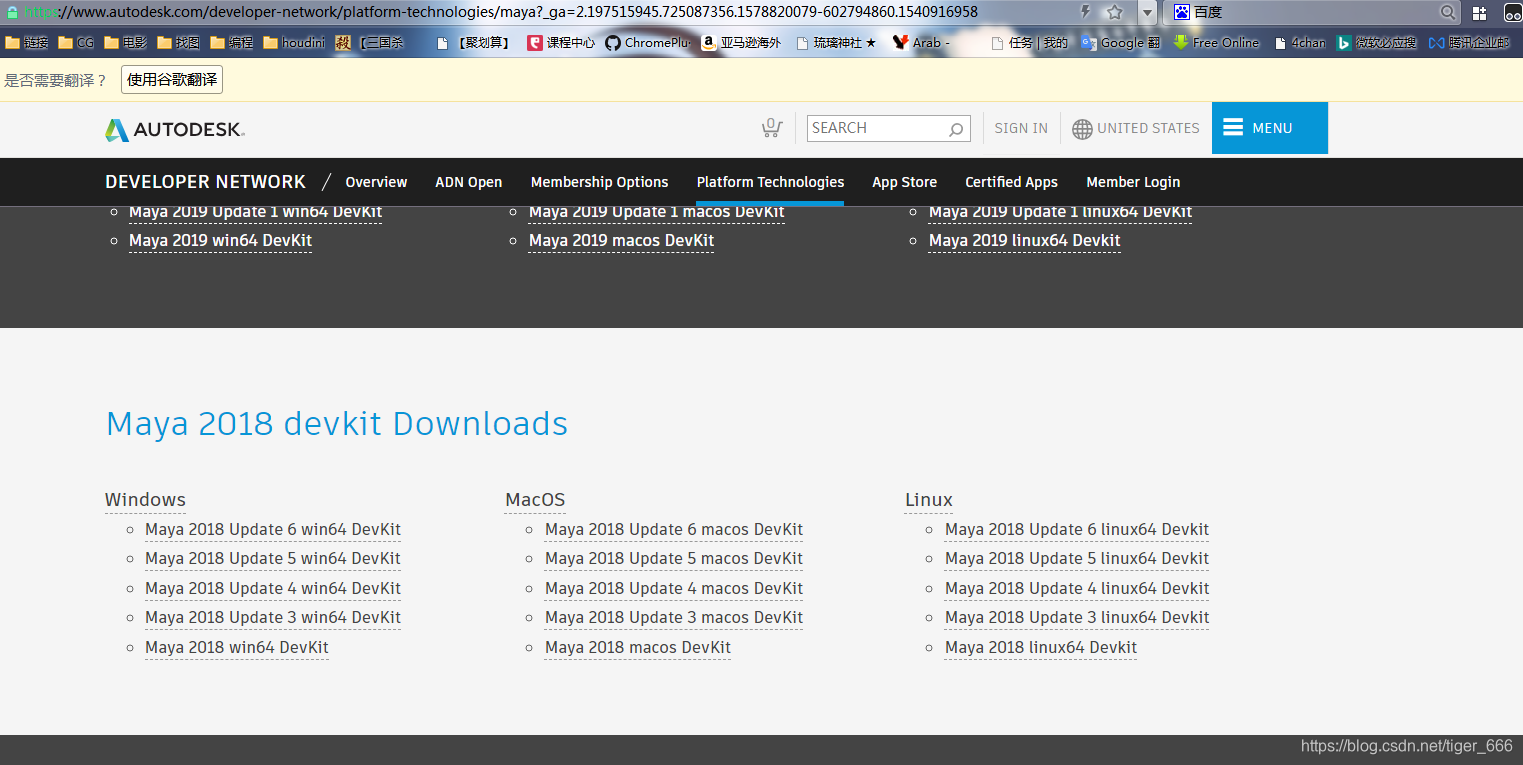Download Maya 2018 Update 4 macos DevKit
1523x765 pixels.
click(674, 589)
